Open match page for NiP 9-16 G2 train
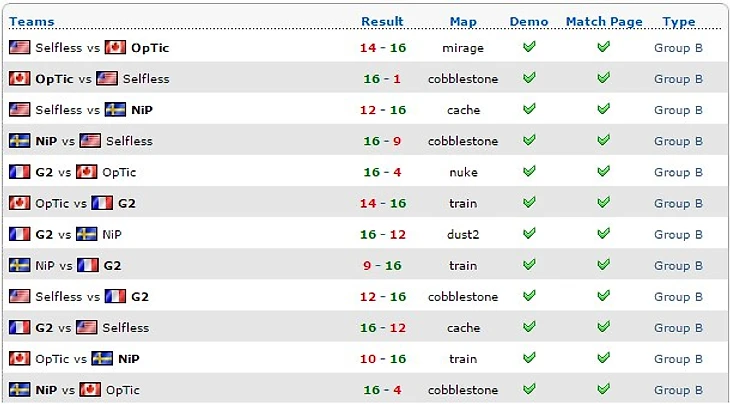 point(604,264)
